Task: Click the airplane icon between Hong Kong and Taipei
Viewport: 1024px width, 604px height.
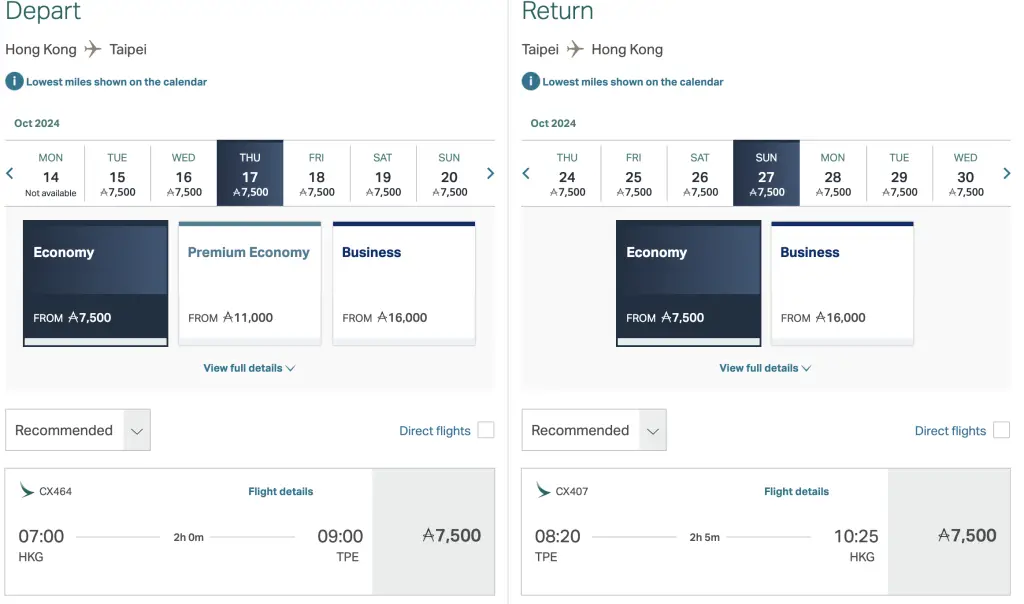Action: click(x=92, y=48)
